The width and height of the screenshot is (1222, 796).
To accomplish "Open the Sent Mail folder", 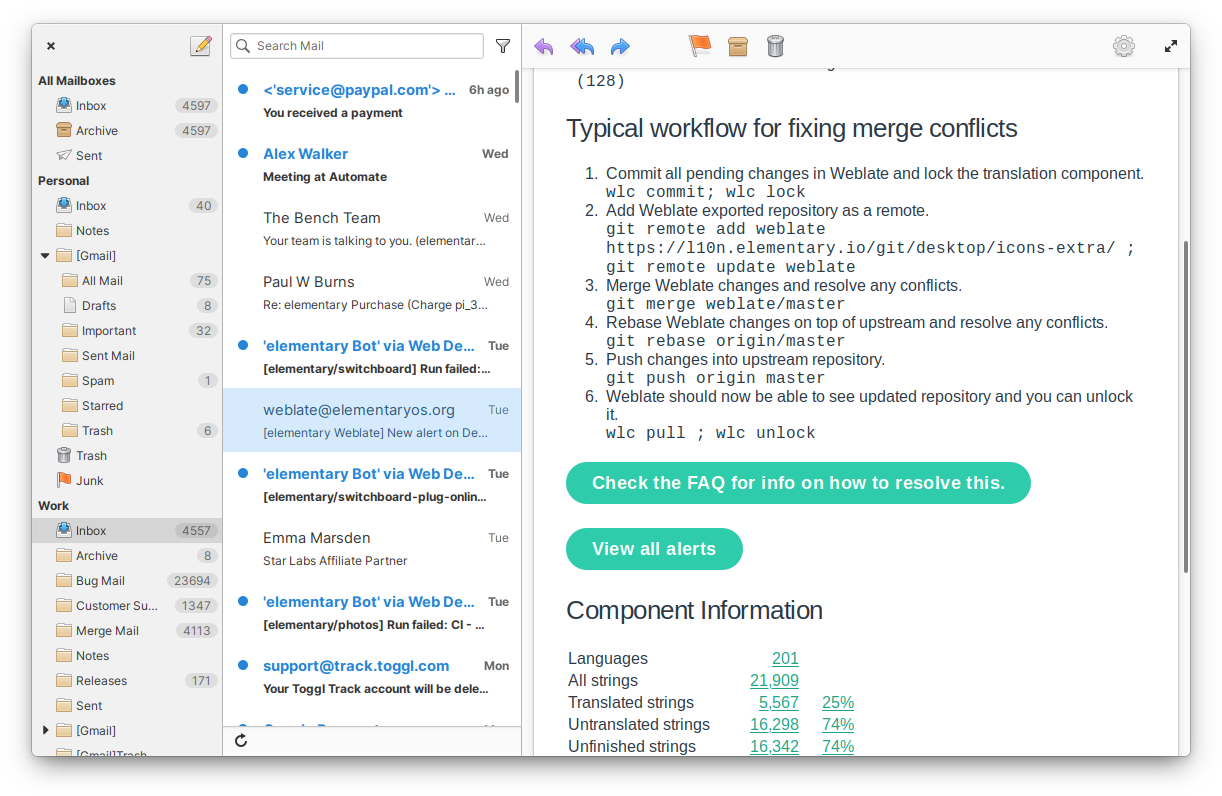I will (127, 356).
